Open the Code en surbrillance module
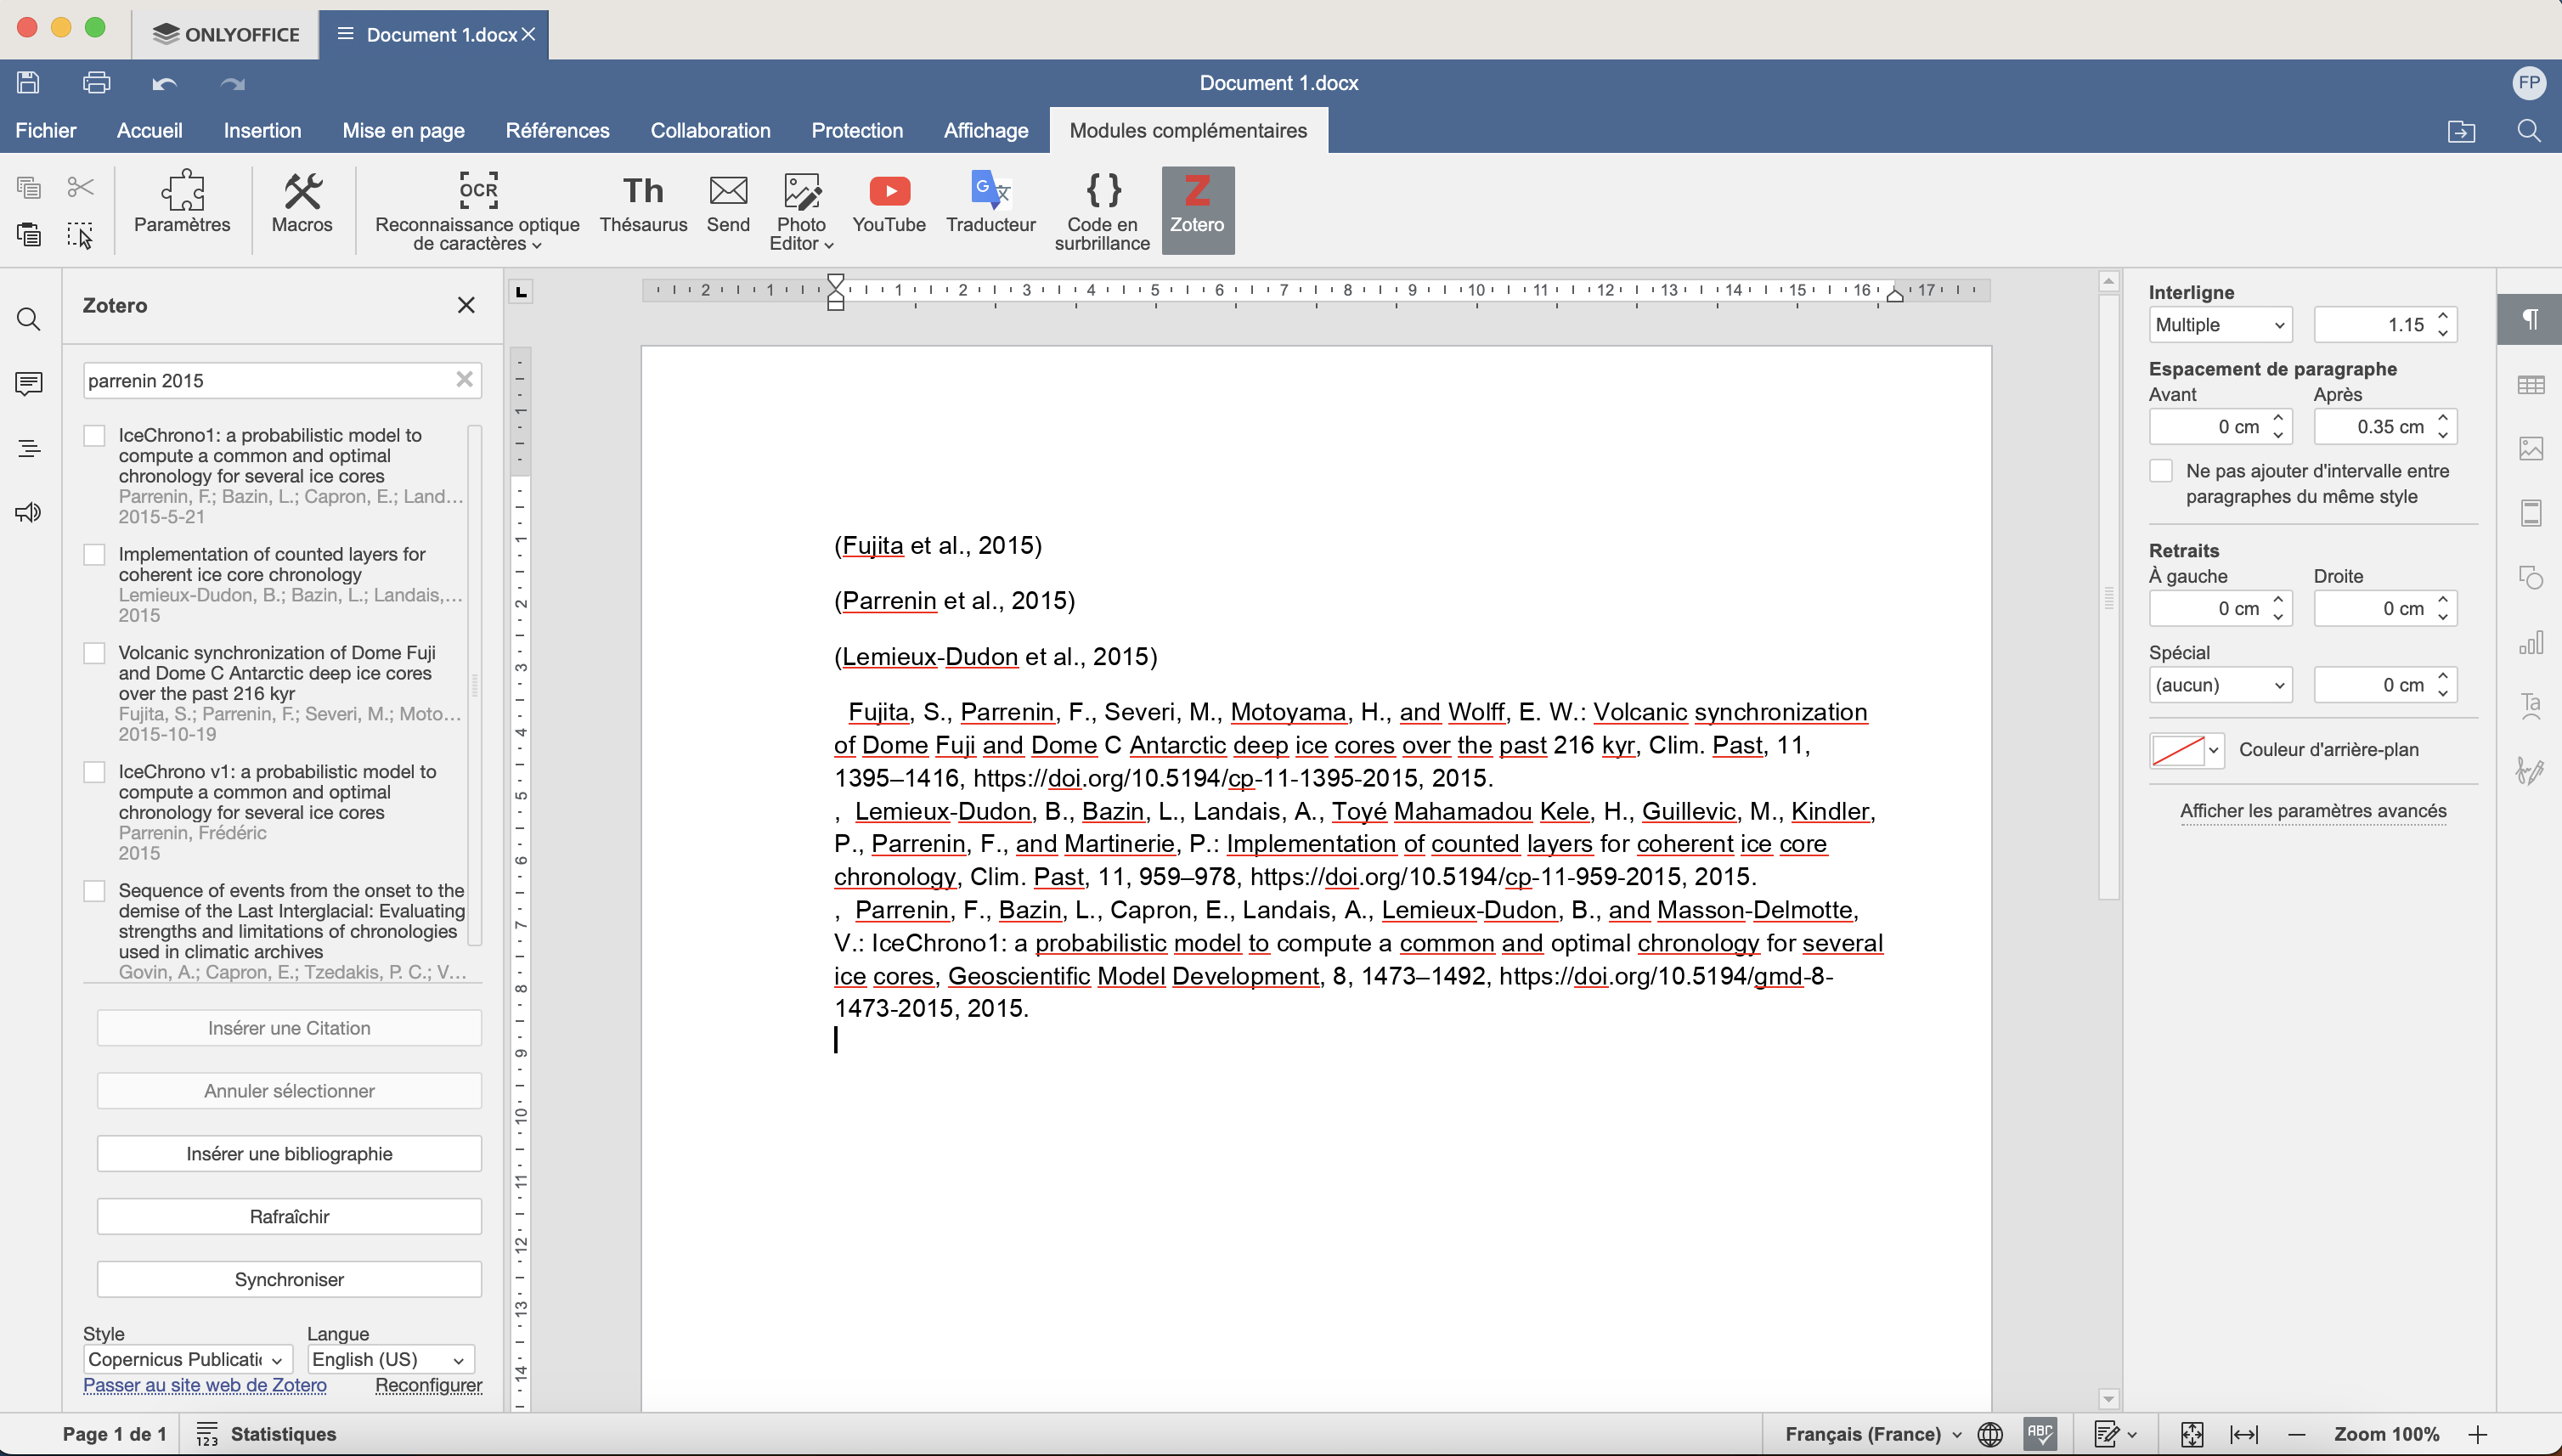 tap(1100, 209)
